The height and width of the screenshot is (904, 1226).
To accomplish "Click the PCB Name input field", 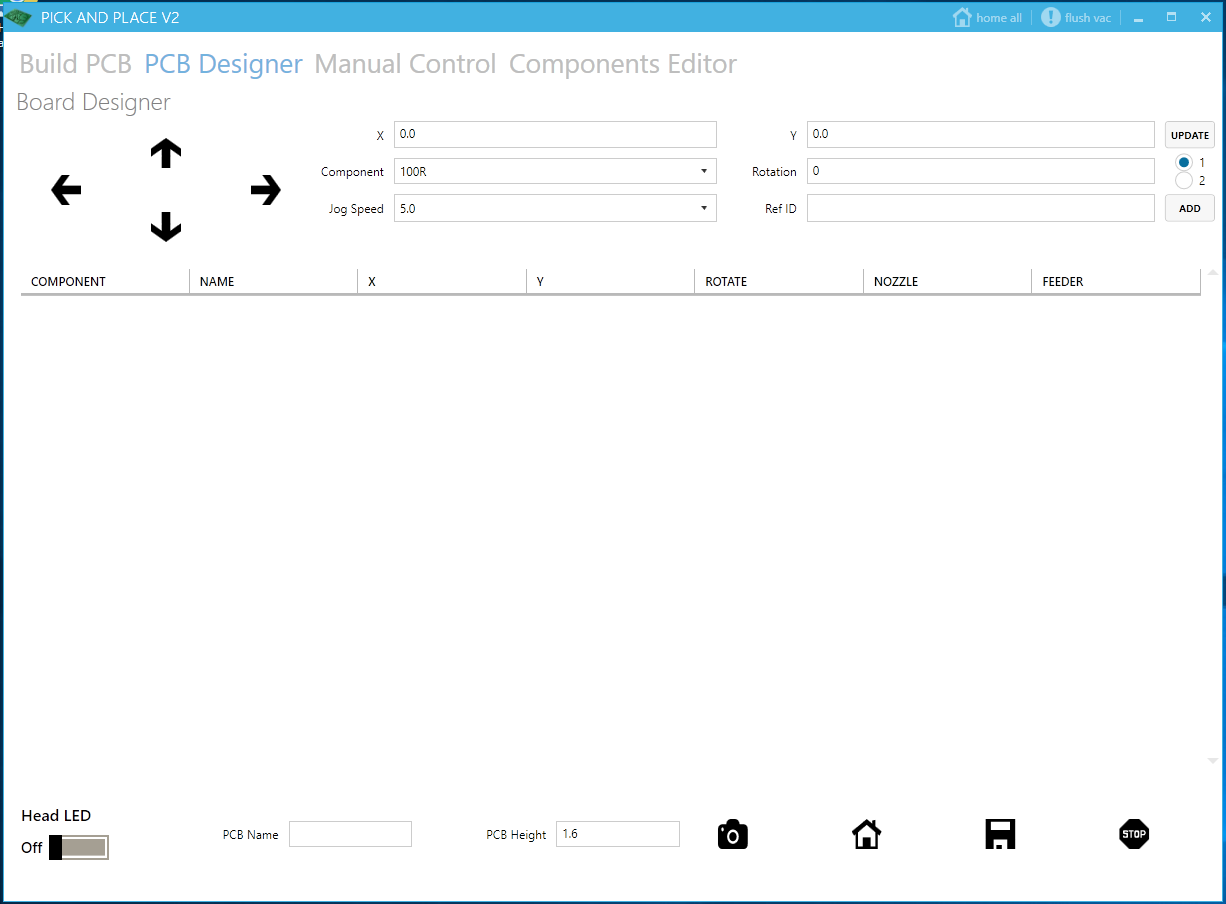I will (x=350, y=833).
